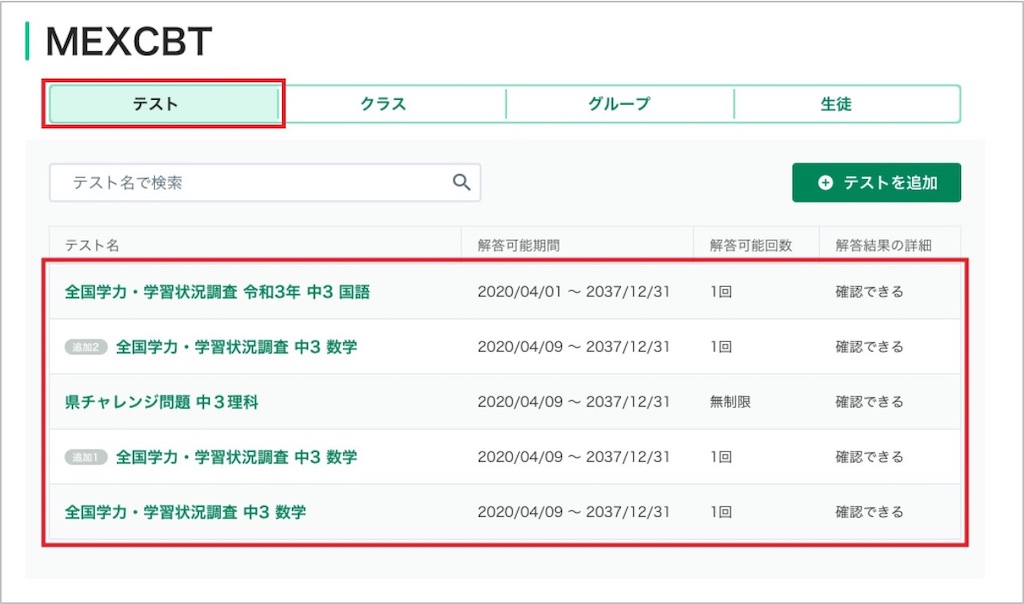Click the date range in 県チャレンジ問題 row
The width and height of the screenshot is (1024, 604).
click(x=573, y=402)
